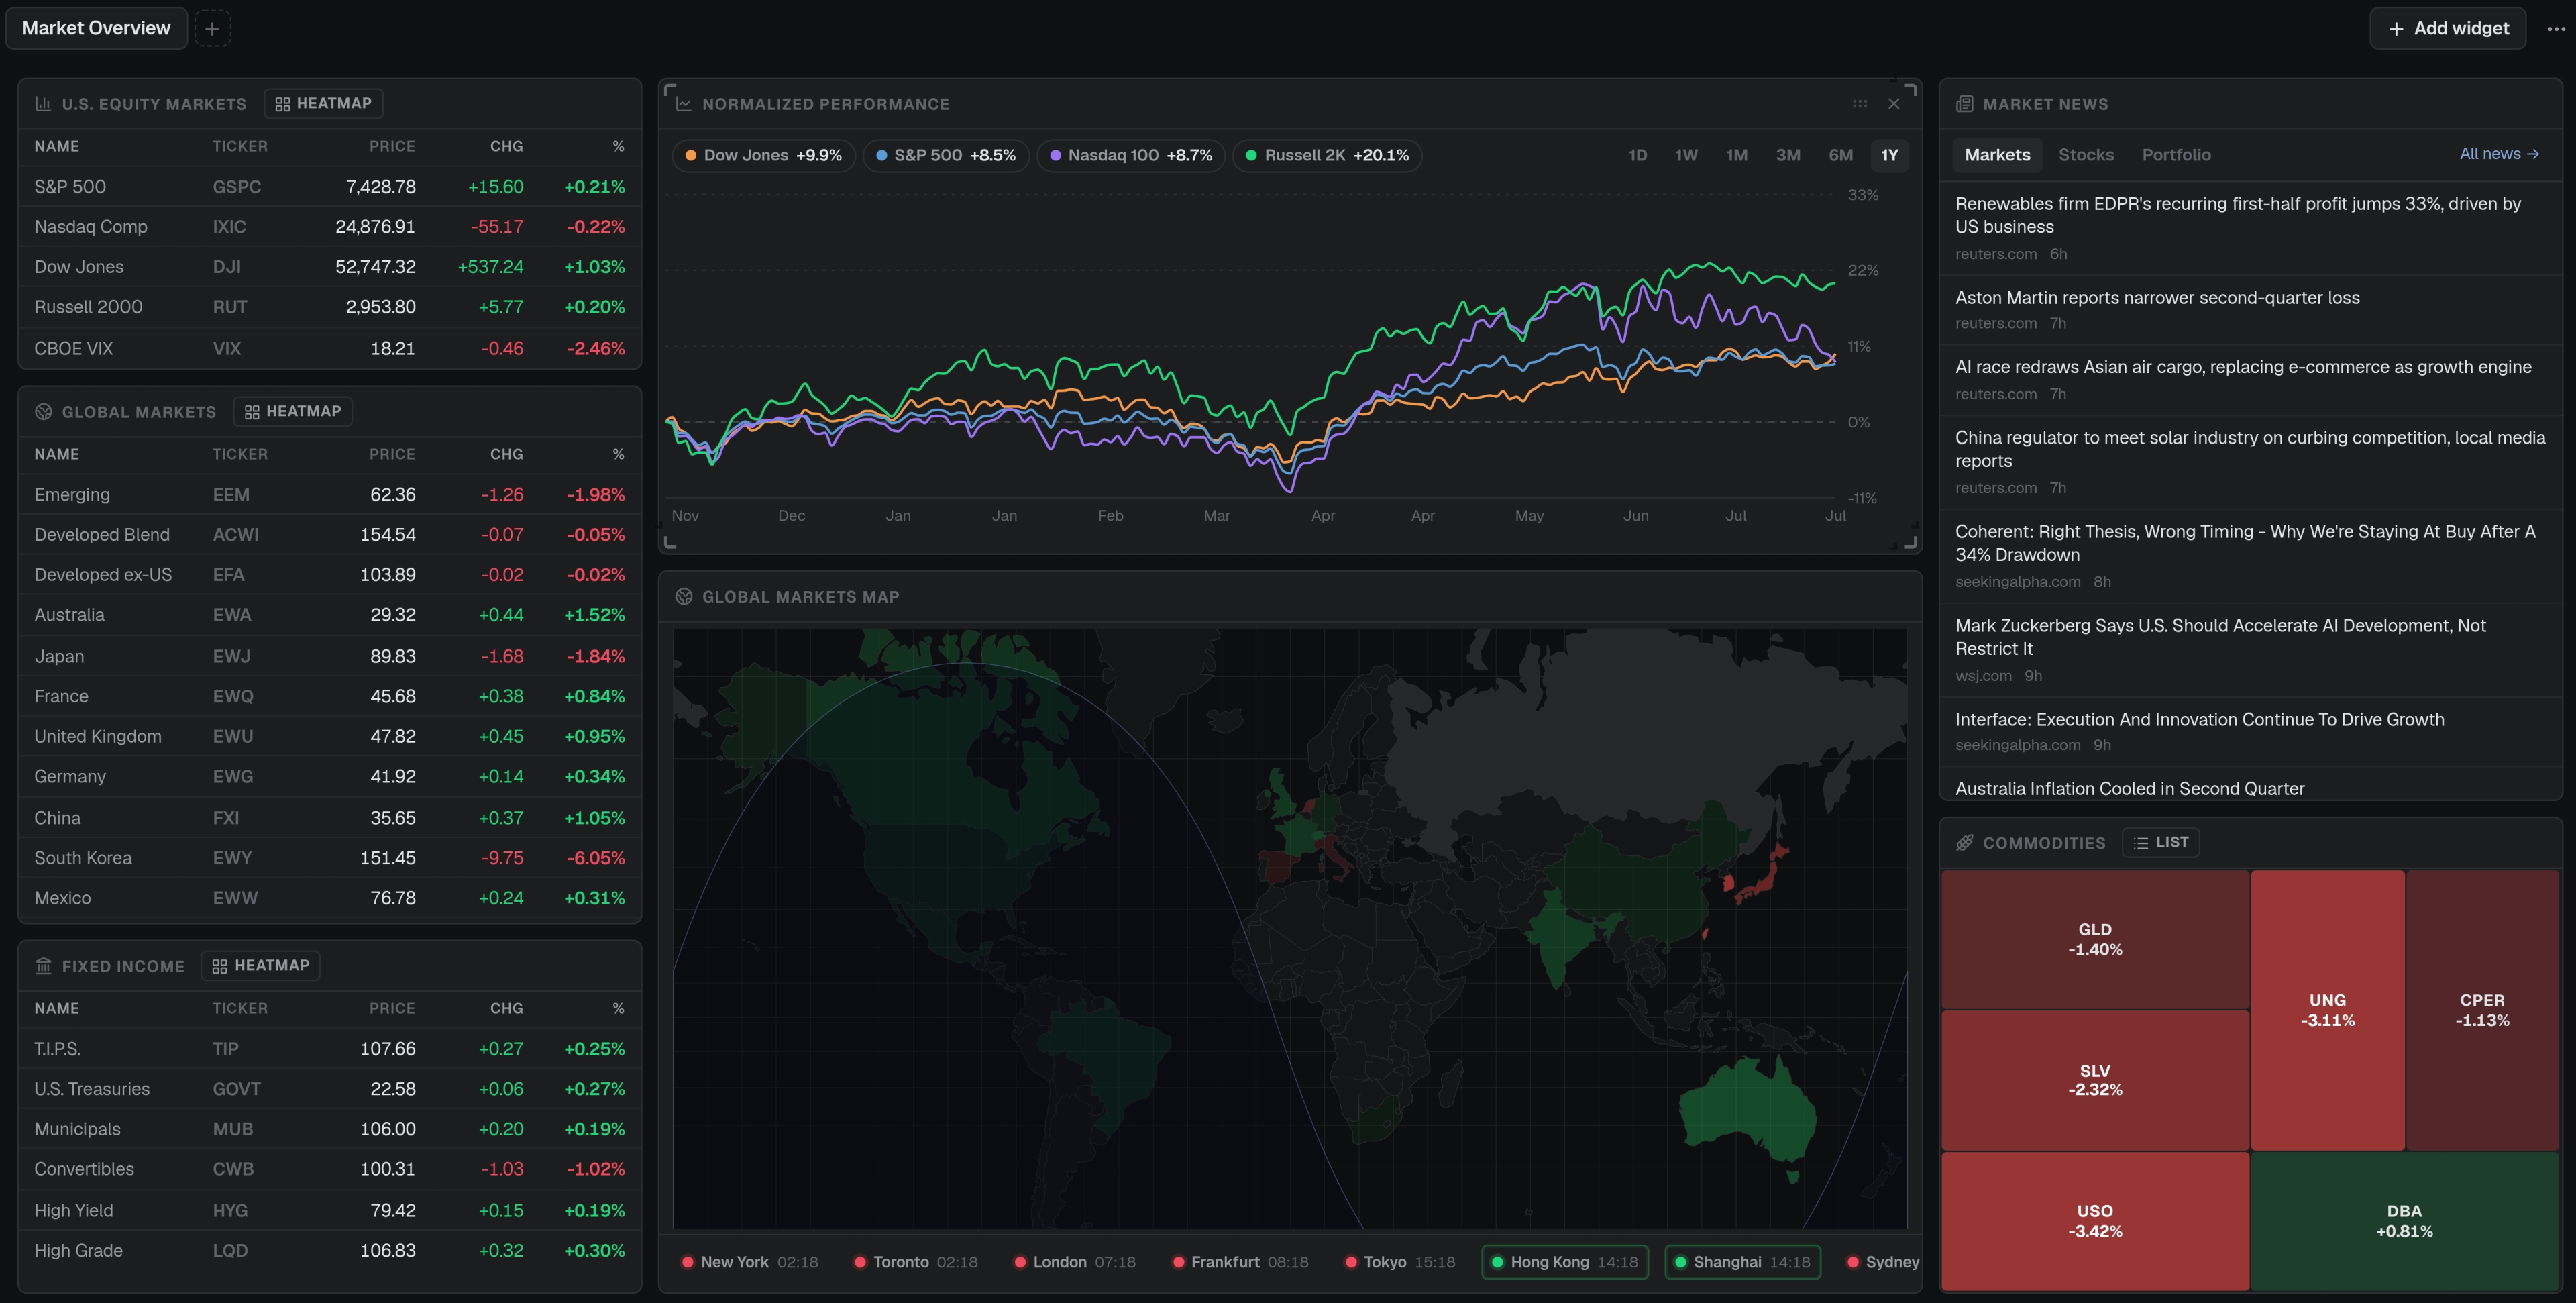This screenshot has width=2576, height=1303.
Task: Click the top-left resize corner of performance widget
Action: 670,90
